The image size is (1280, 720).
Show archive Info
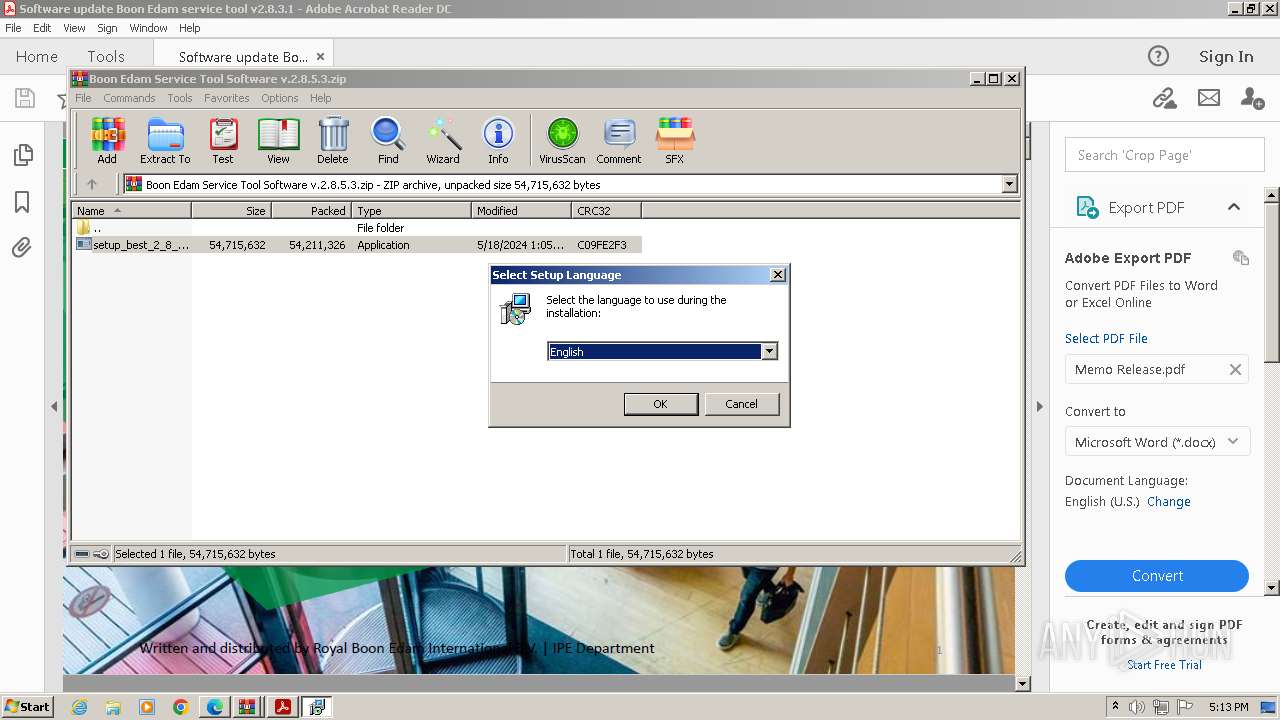(x=498, y=140)
